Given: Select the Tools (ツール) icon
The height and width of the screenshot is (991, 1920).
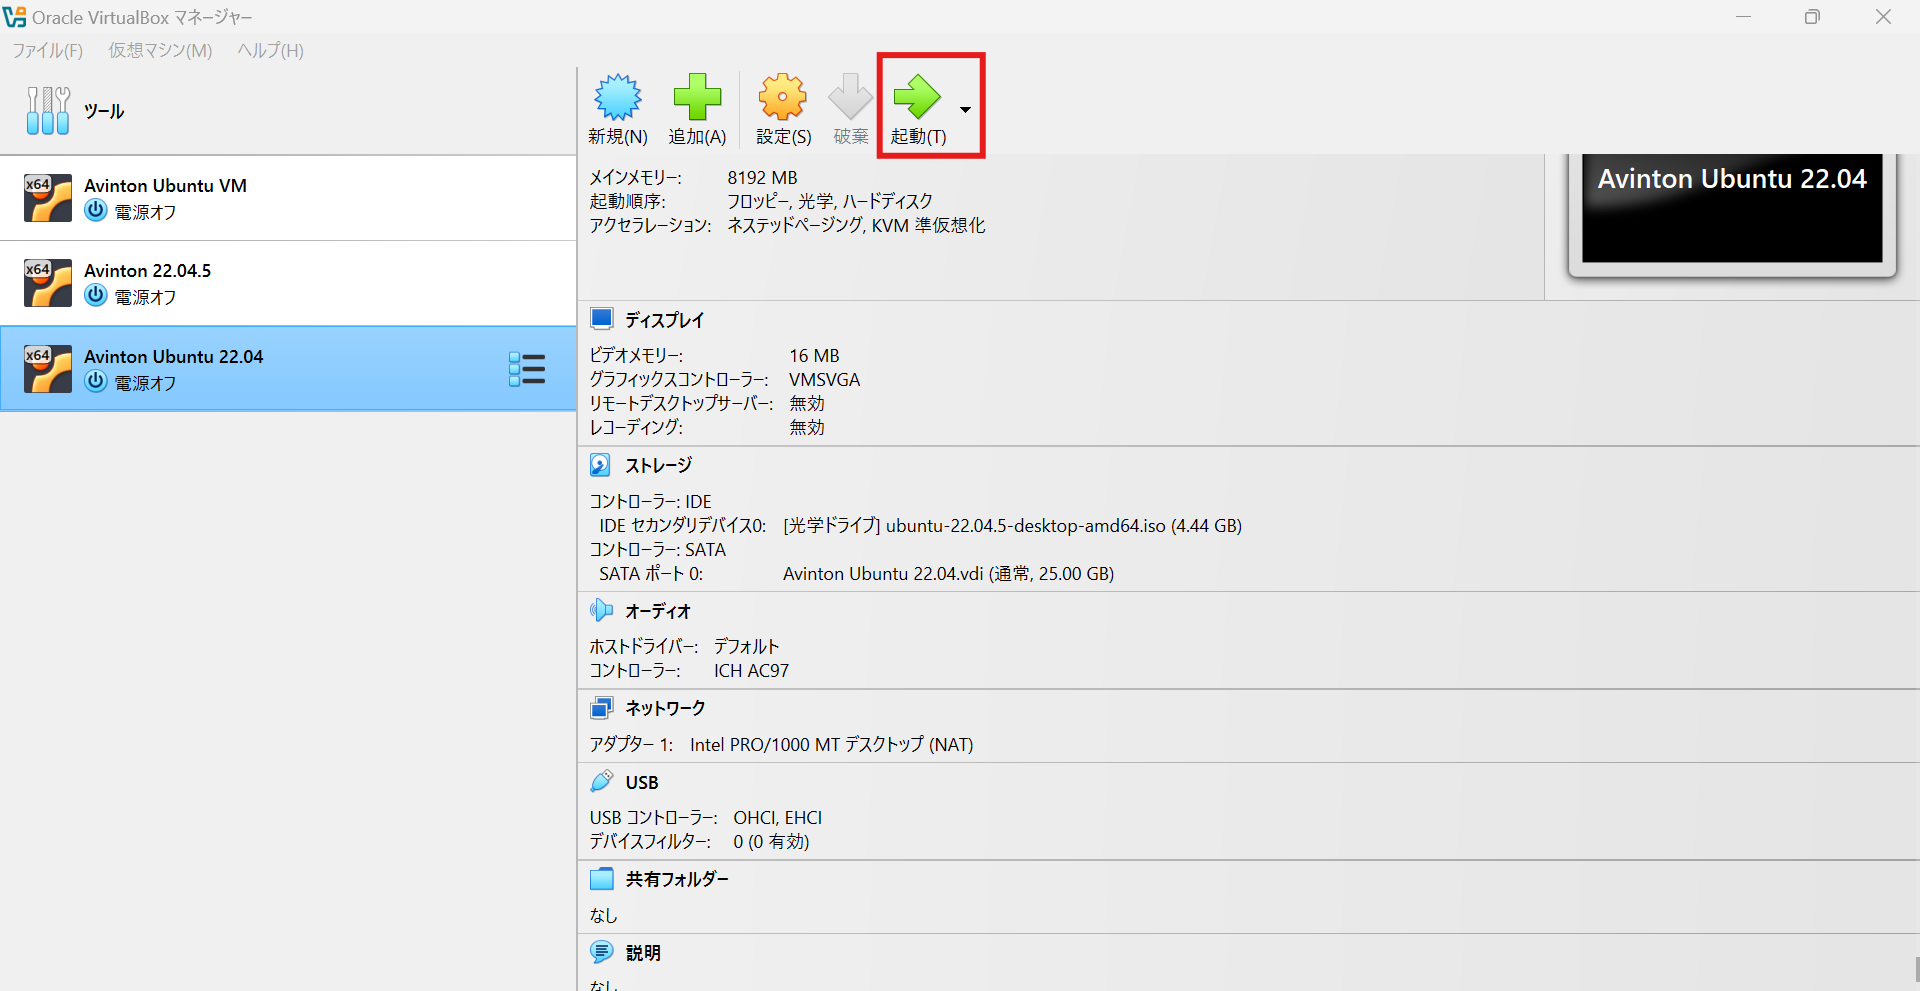Looking at the screenshot, I should (48, 110).
